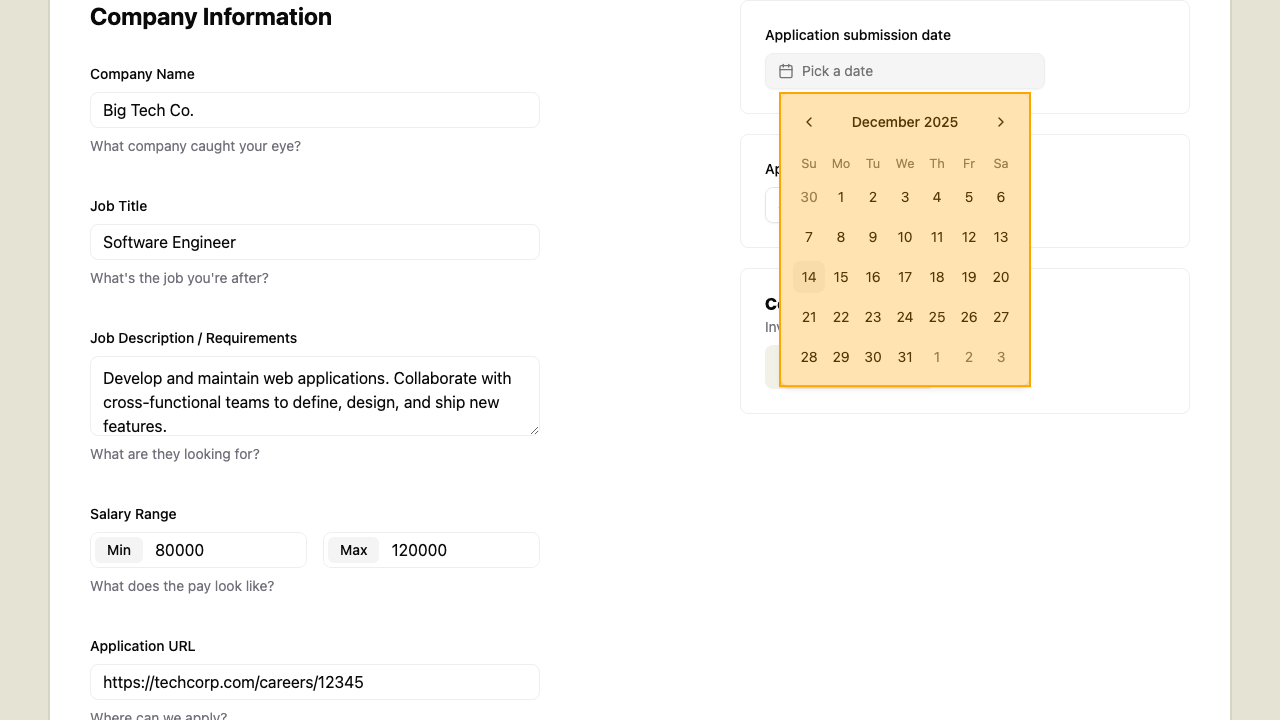This screenshot has width=1280, height=720.
Task: Open the Pick a date field
Action: (x=904, y=71)
